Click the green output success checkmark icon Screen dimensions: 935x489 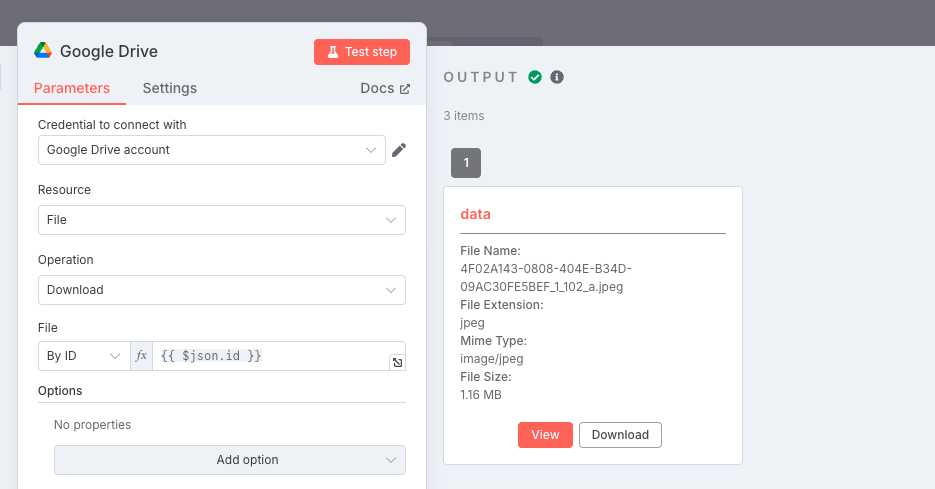pos(535,77)
